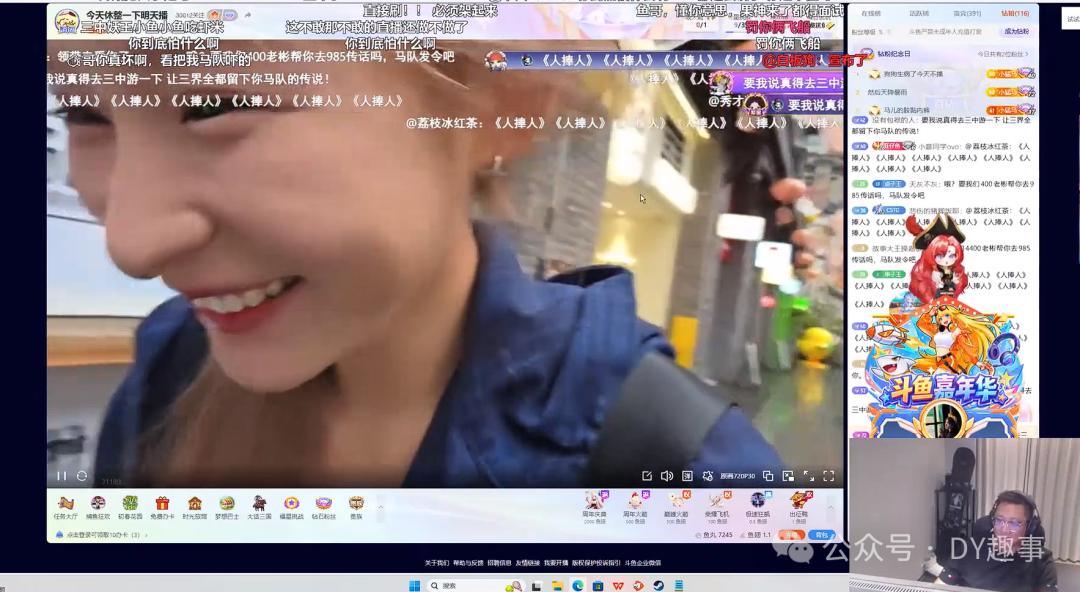Open picture-in-picture mini player
The height and width of the screenshot is (592, 1080).
point(788,476)
